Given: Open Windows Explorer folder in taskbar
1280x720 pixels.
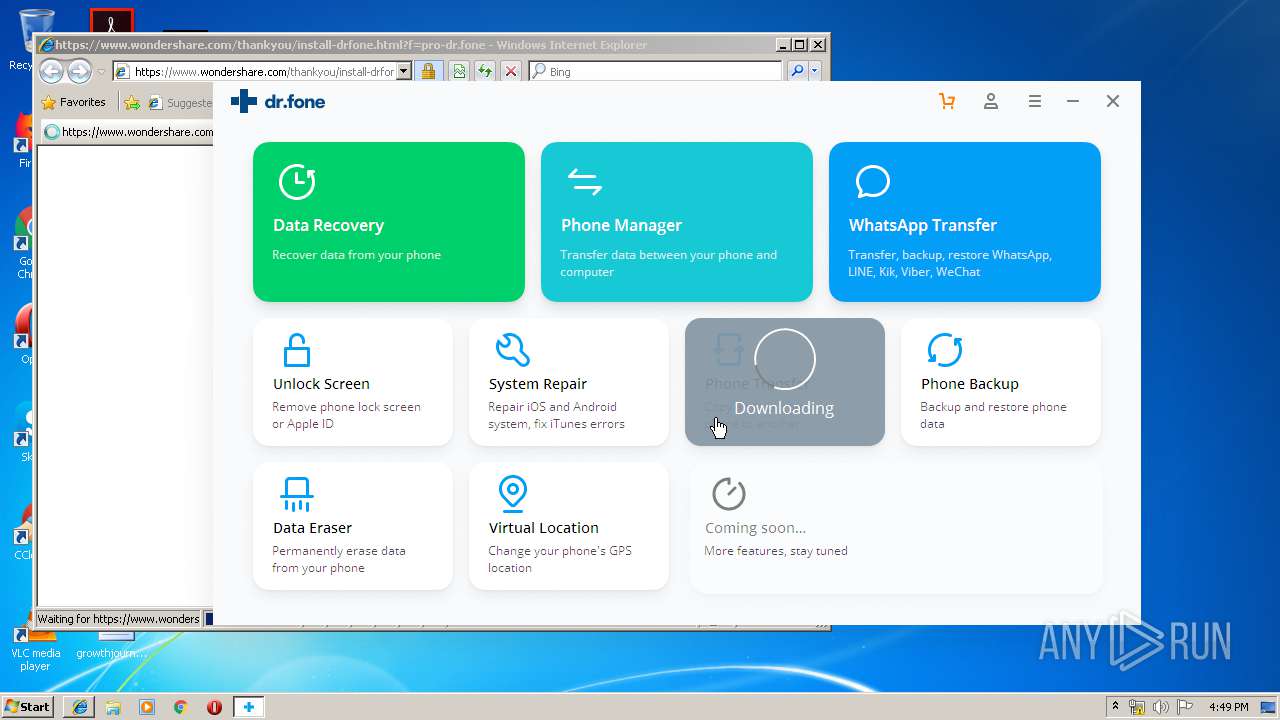Looking at the screenshot, I should (x=113, y=706).
